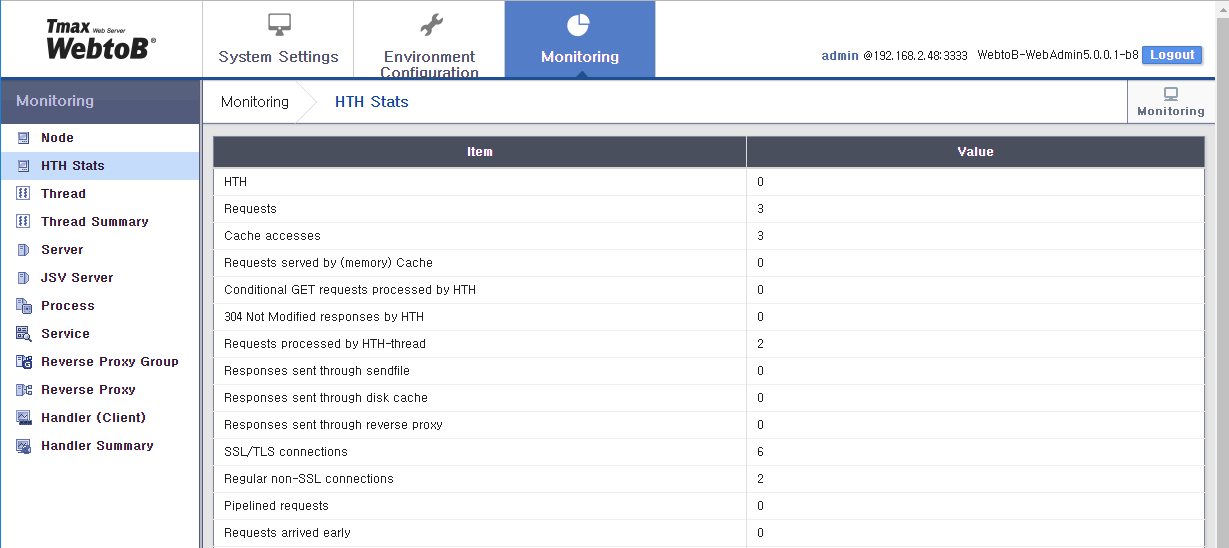Screen dimensions: 1229x548
Task: Click the Item column header
Action: (480, 152)
